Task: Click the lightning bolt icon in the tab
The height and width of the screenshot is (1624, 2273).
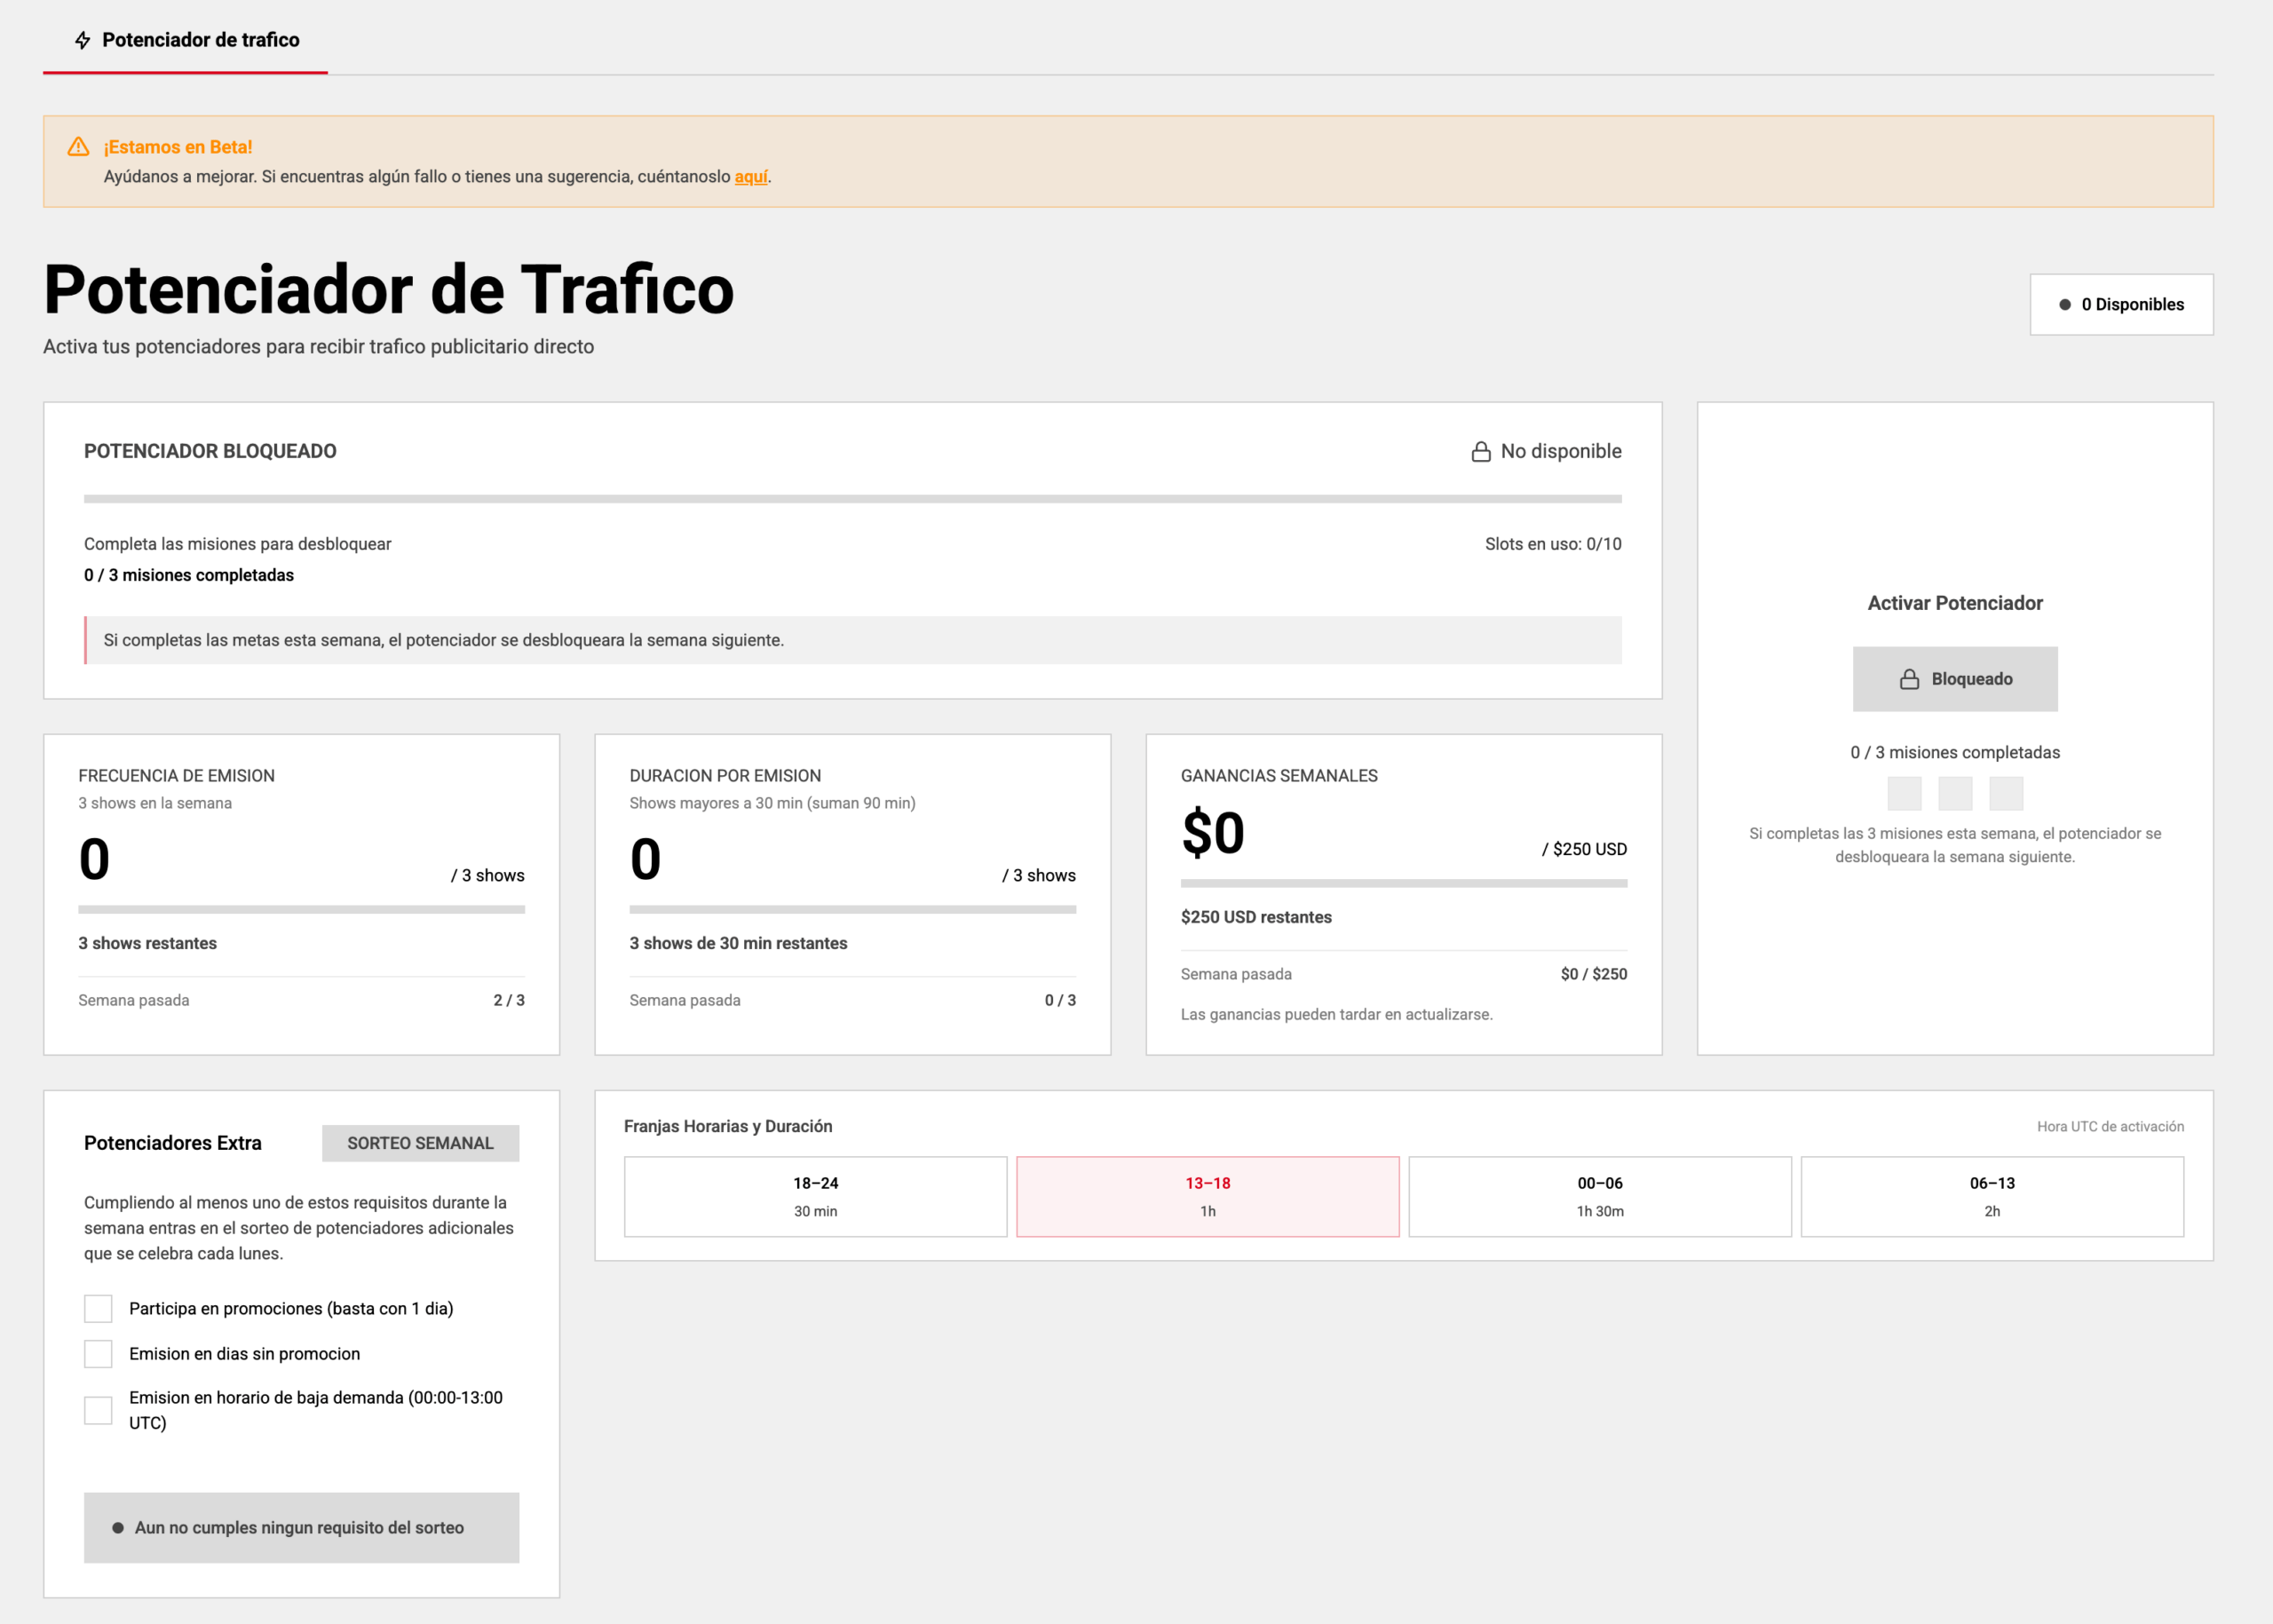Action: coord(83,40)
